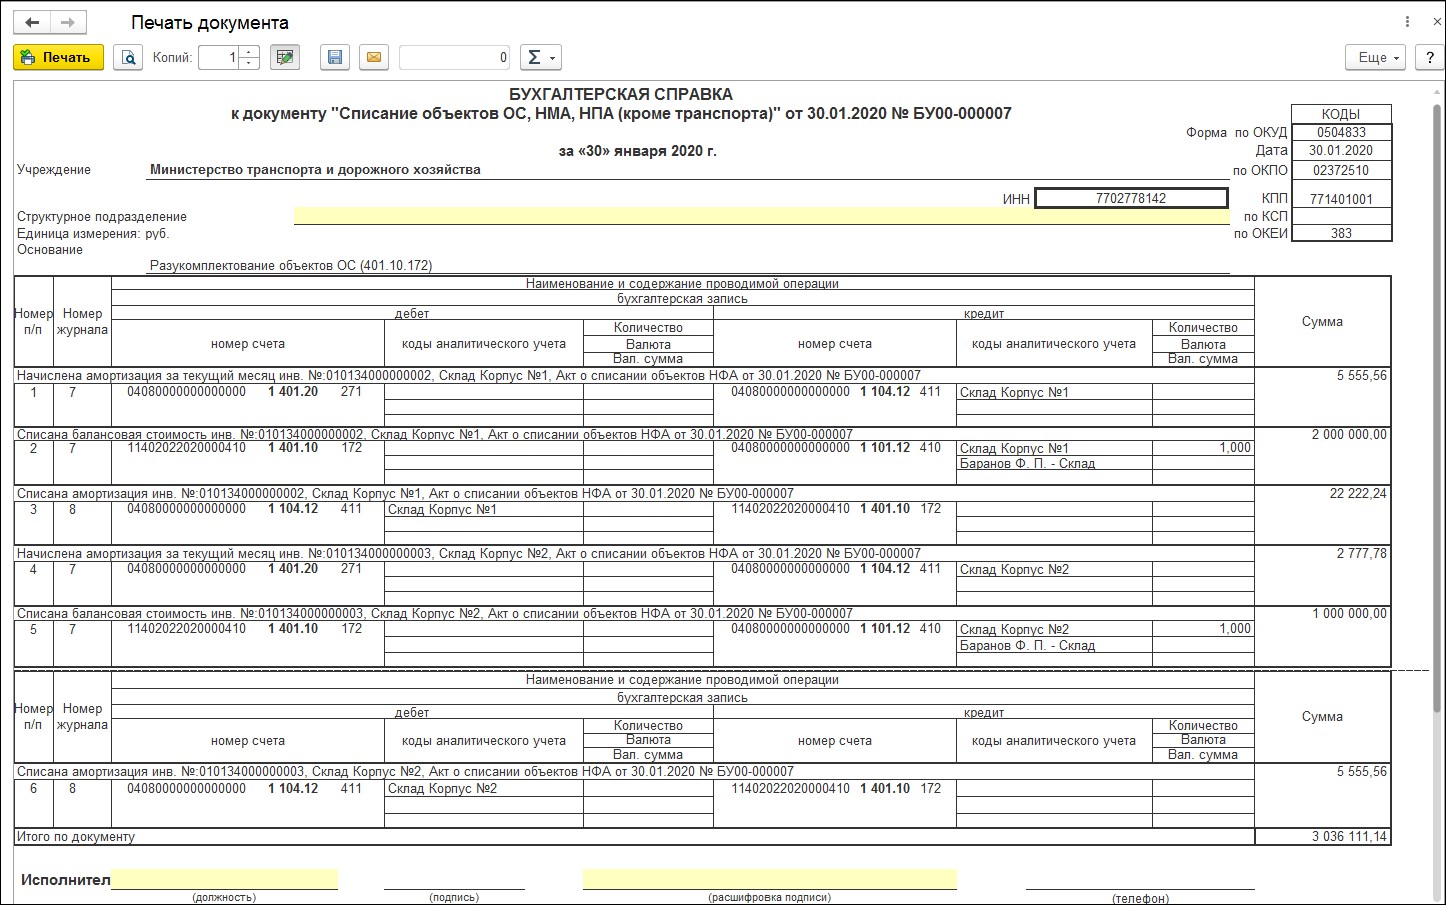Click the Единица измерения: руб. line
1446x905 pixels.
point(93,233)
